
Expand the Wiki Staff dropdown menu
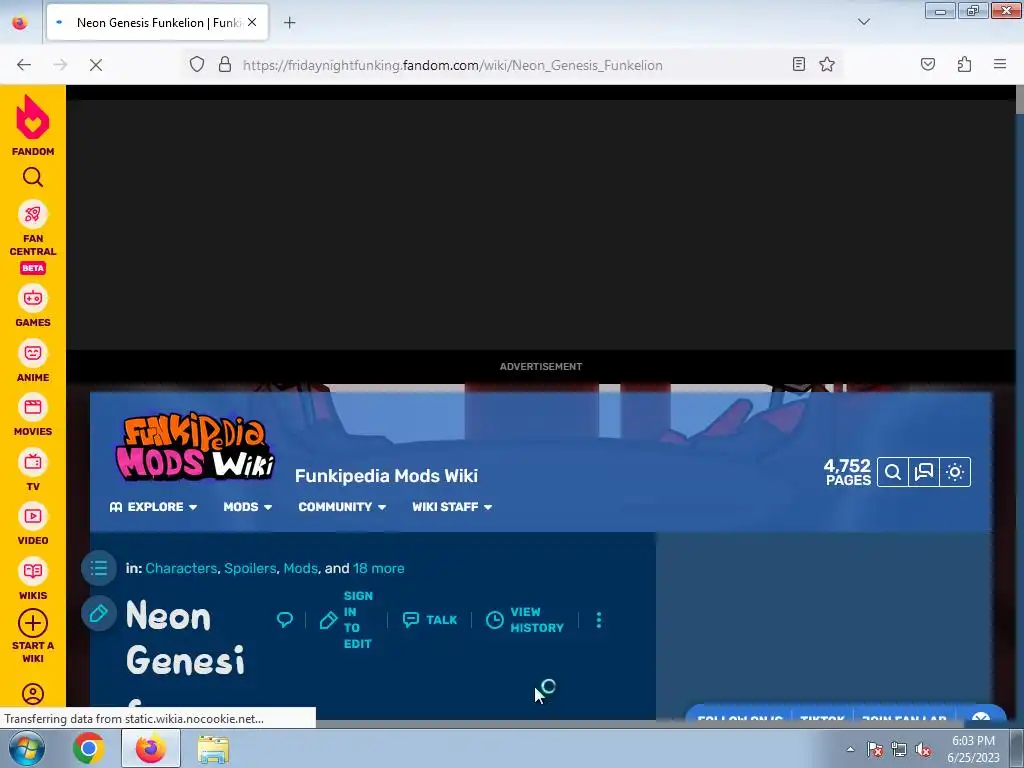pyautogui.click(x=452, y=507)
